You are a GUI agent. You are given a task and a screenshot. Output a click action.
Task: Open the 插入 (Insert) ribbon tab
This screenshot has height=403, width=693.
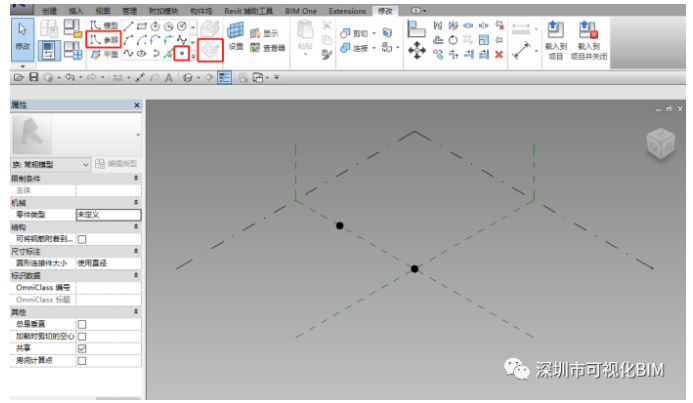76,11
